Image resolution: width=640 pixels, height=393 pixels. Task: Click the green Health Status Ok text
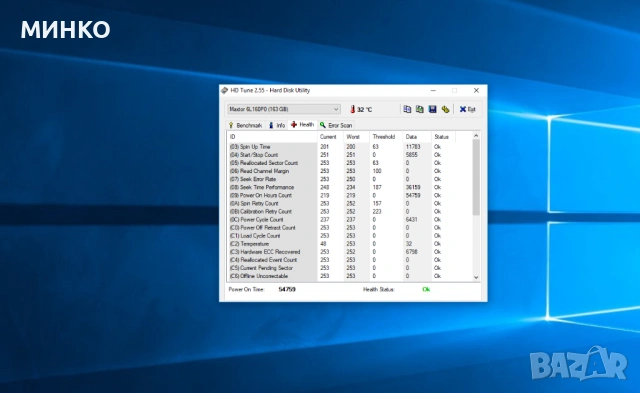[426, 289]
